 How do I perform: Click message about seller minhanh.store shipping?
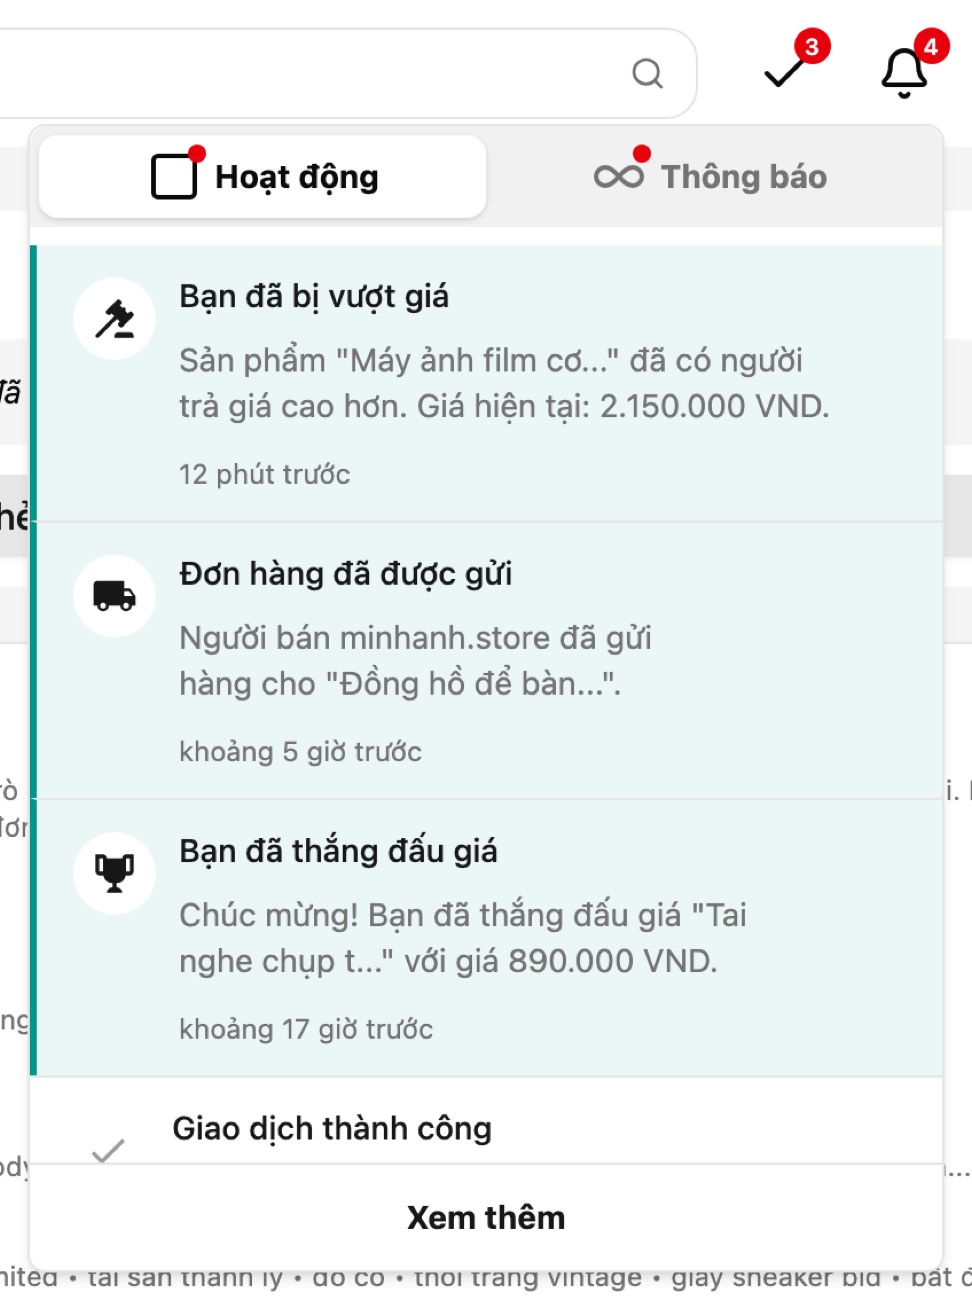pos(415,660)
